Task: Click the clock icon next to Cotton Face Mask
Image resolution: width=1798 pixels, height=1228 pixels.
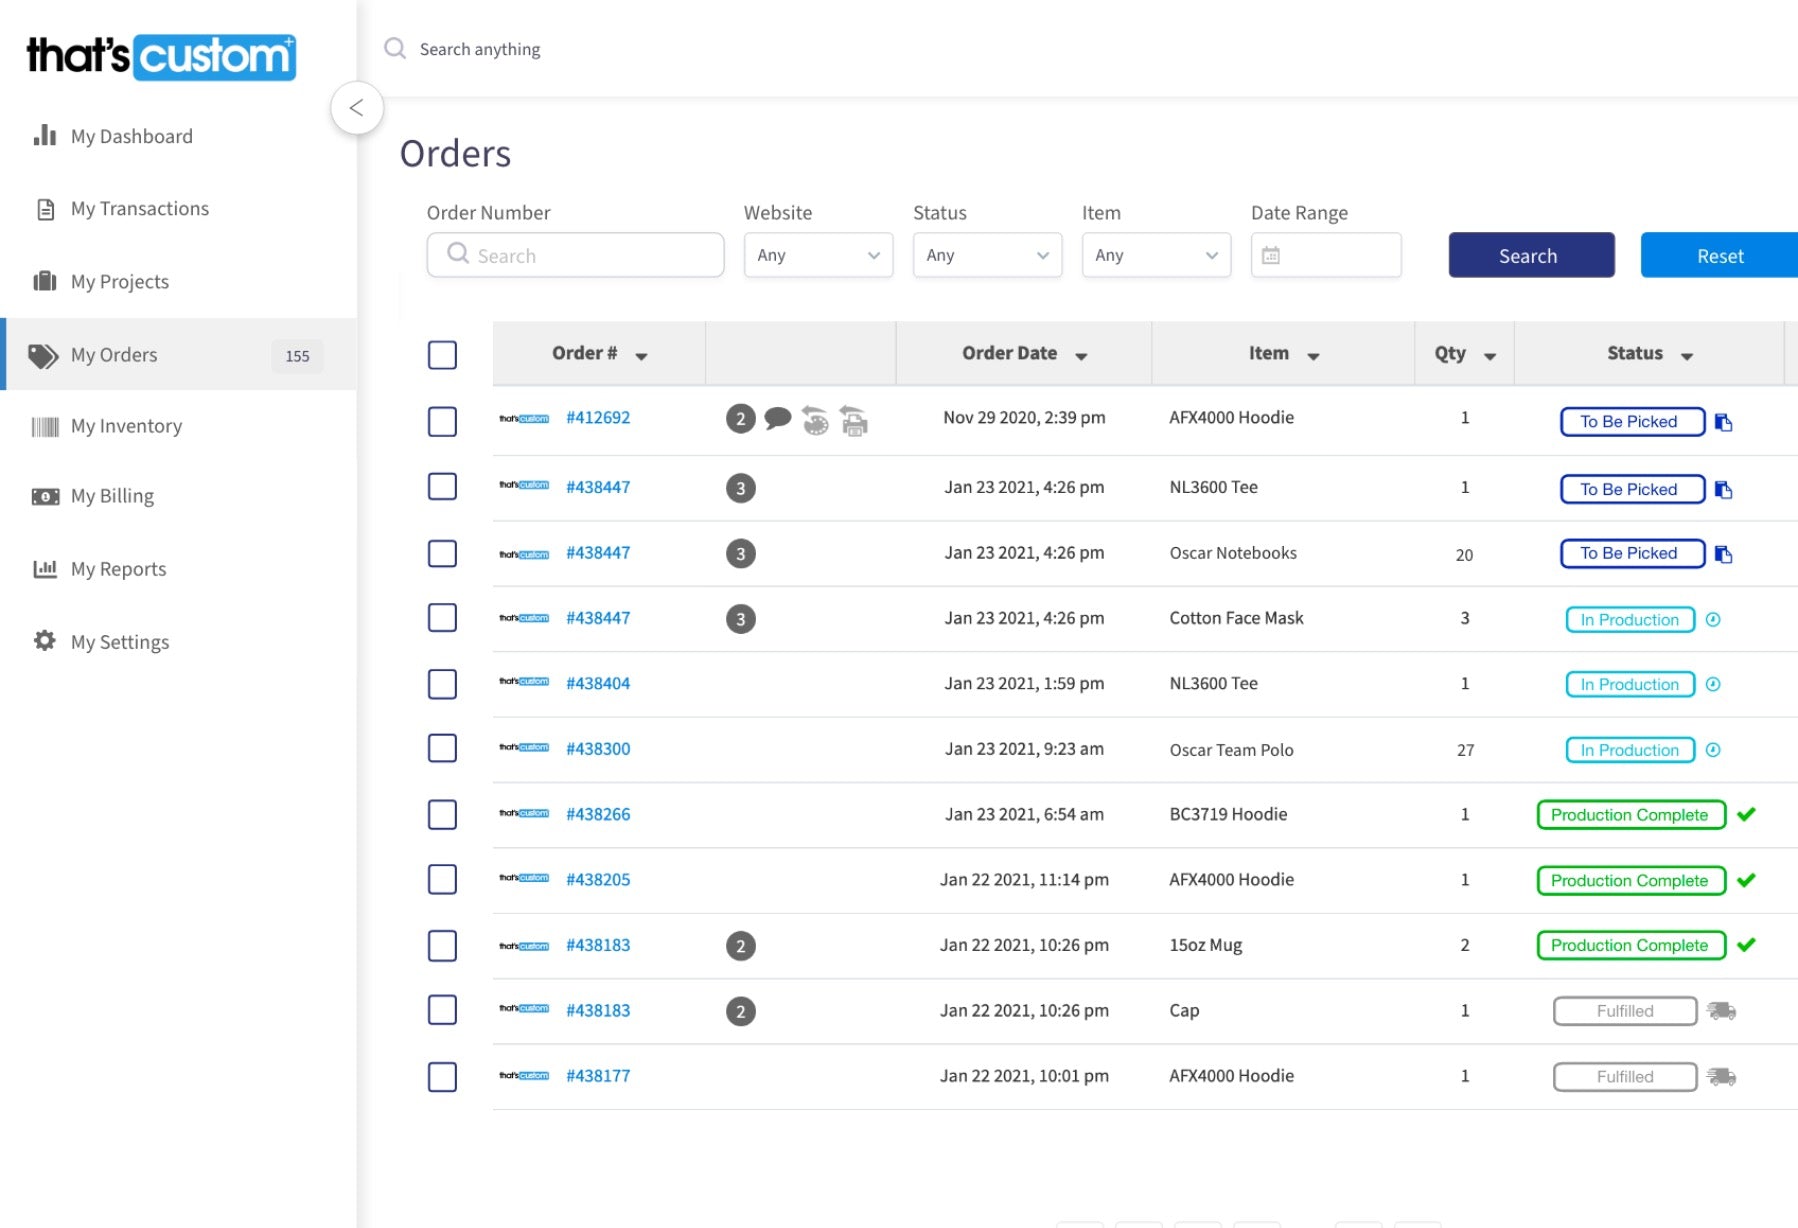Action: [x=1712, y=620]
